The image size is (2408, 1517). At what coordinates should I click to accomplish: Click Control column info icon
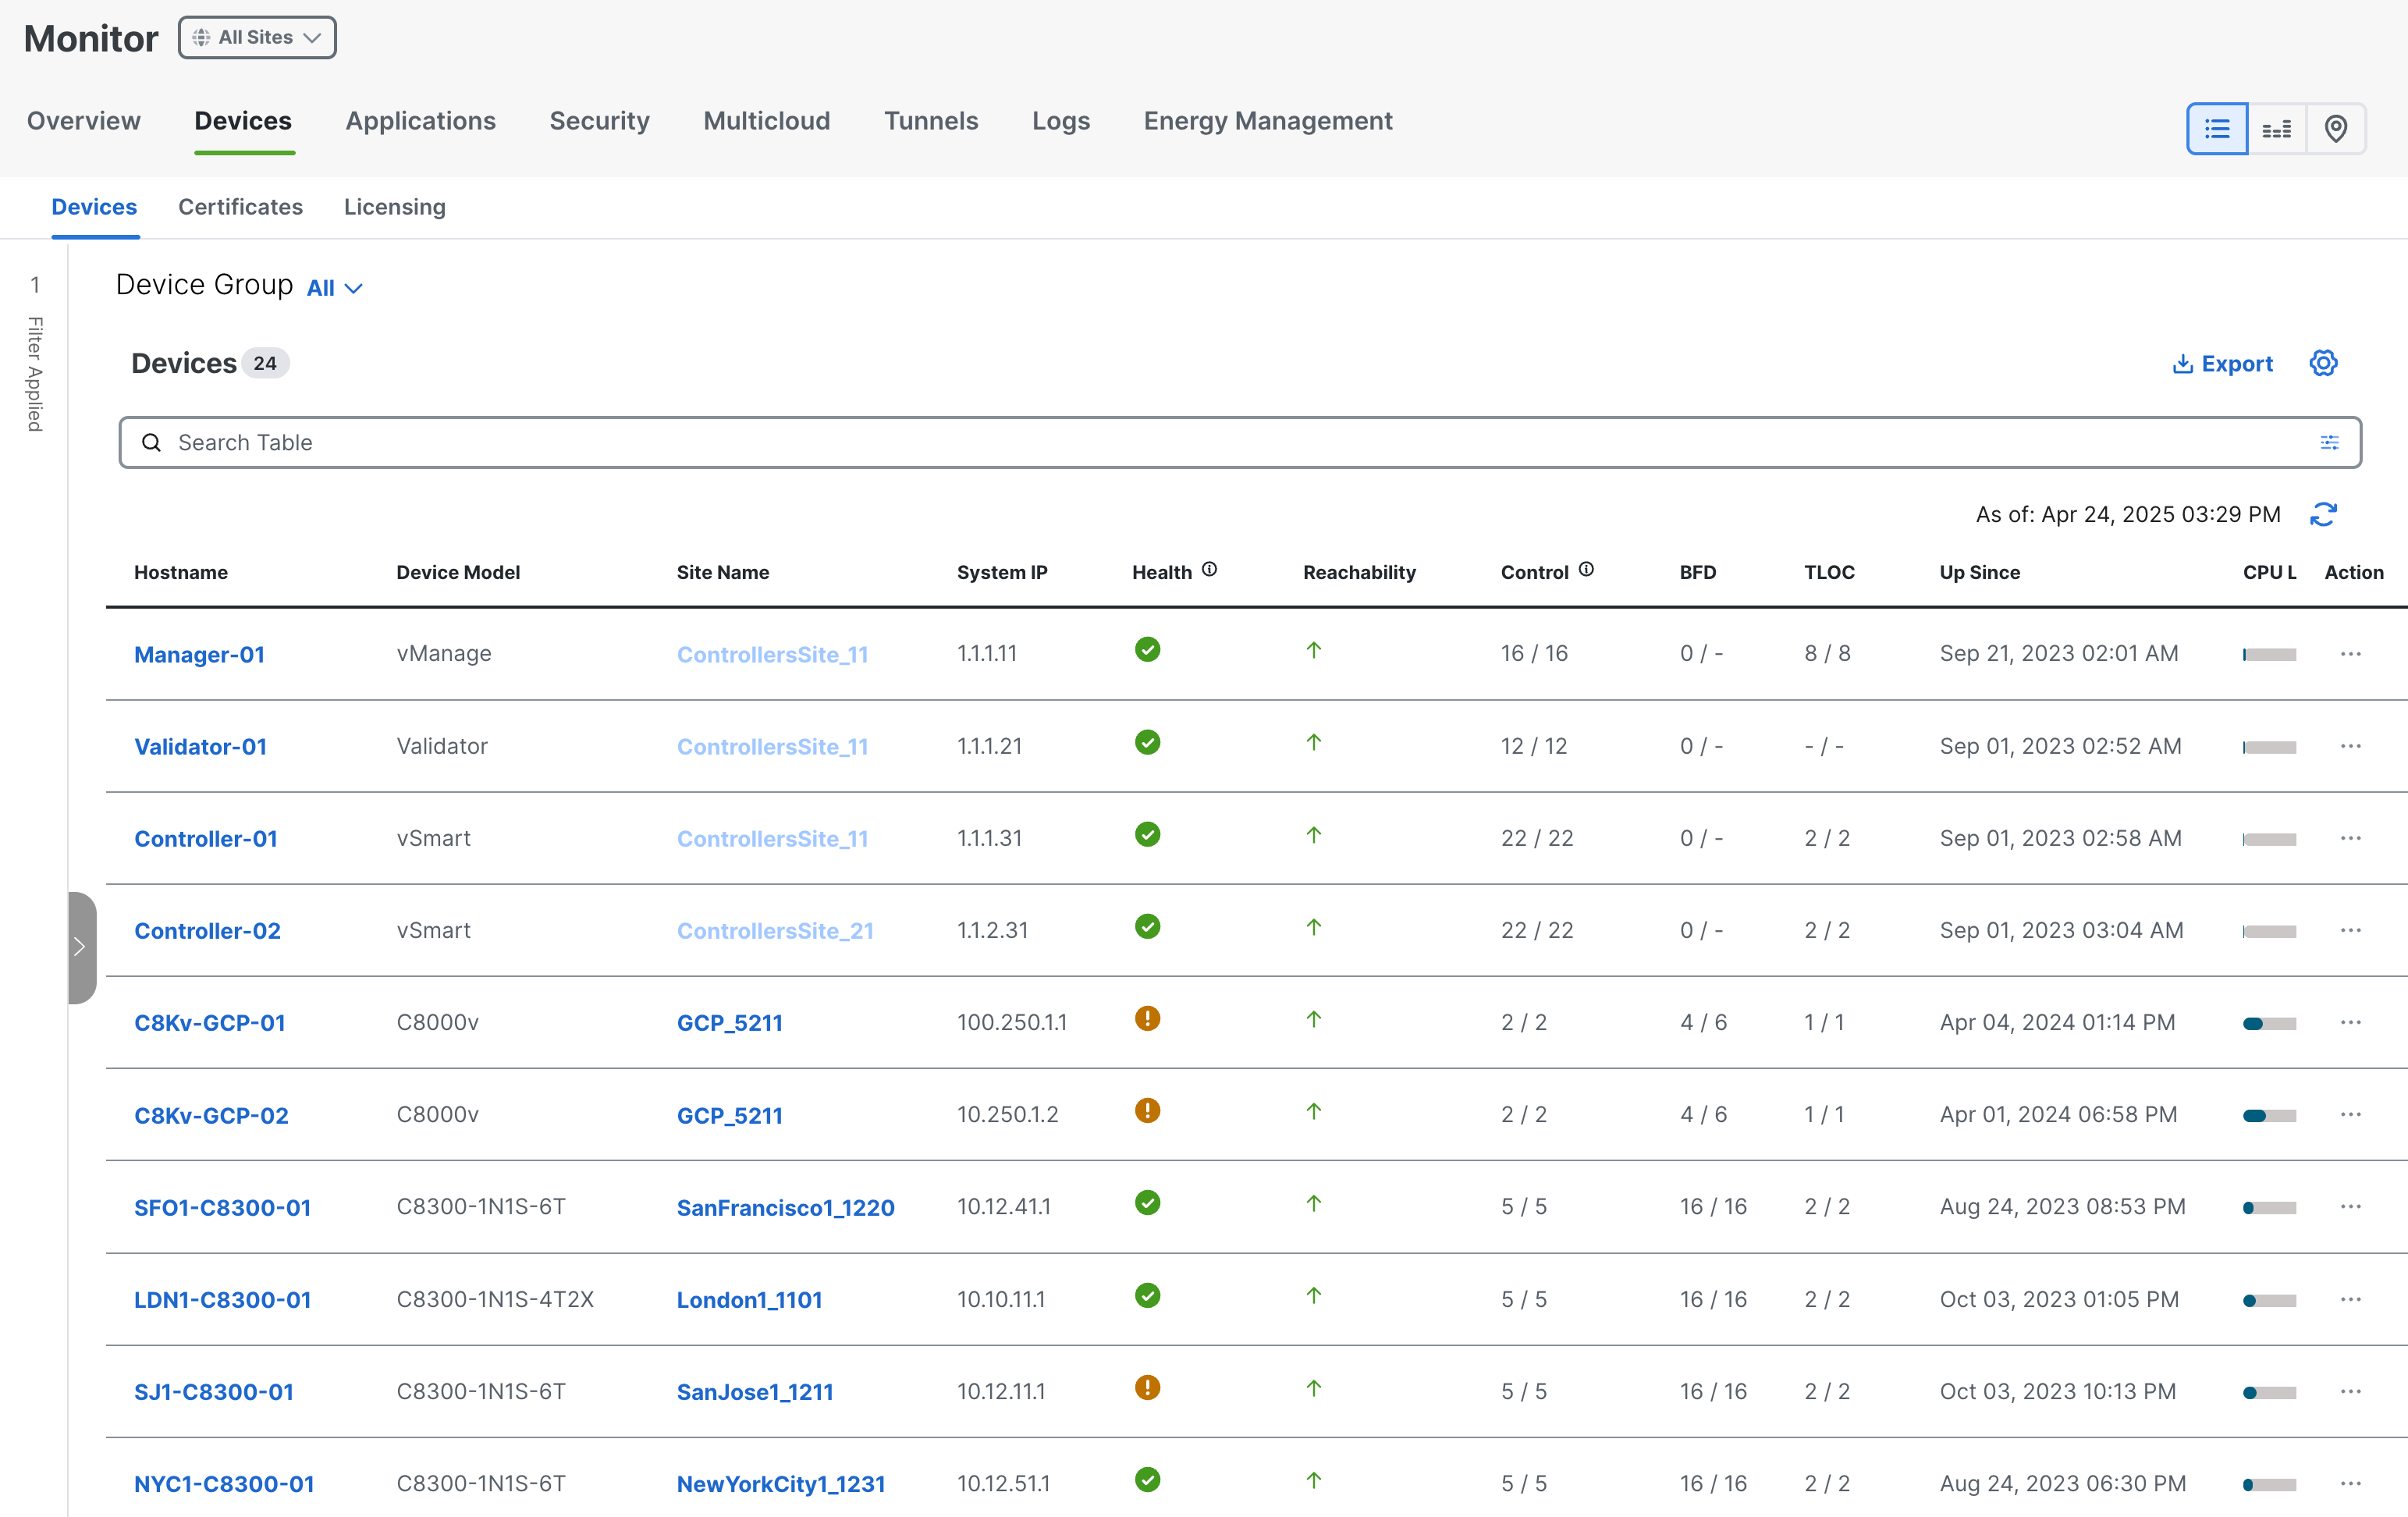click(1586, 570)
